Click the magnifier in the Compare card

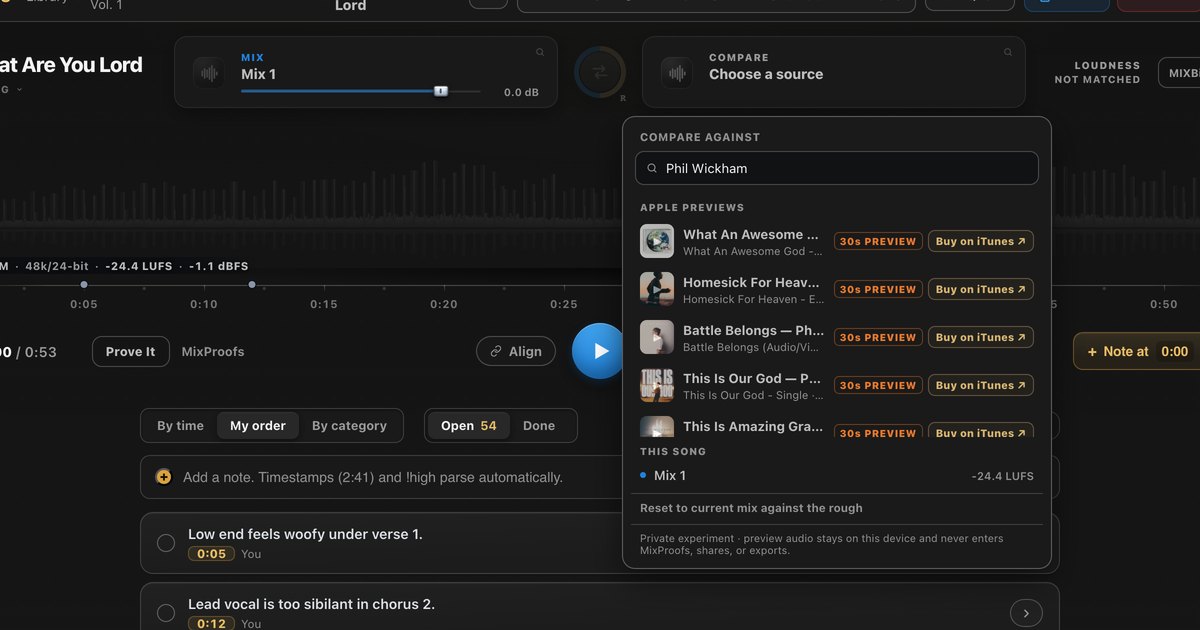pos(1008,52)
